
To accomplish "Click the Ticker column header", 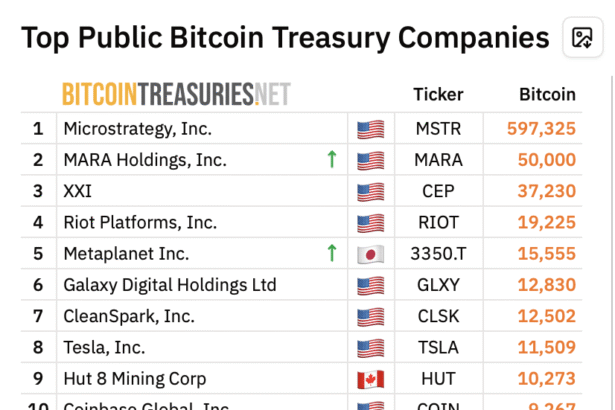I will pyautogui.click(x=438, y=95).
